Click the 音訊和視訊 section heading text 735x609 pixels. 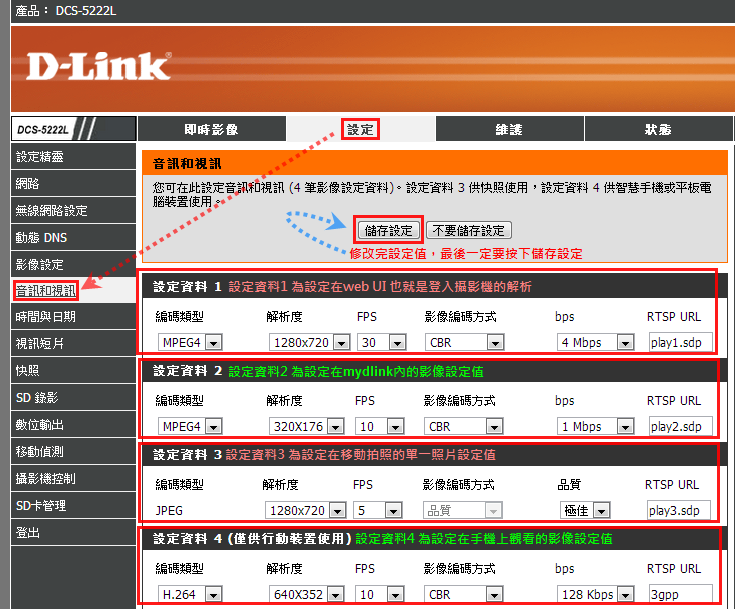pyautogui.click(x=187, y=164)
